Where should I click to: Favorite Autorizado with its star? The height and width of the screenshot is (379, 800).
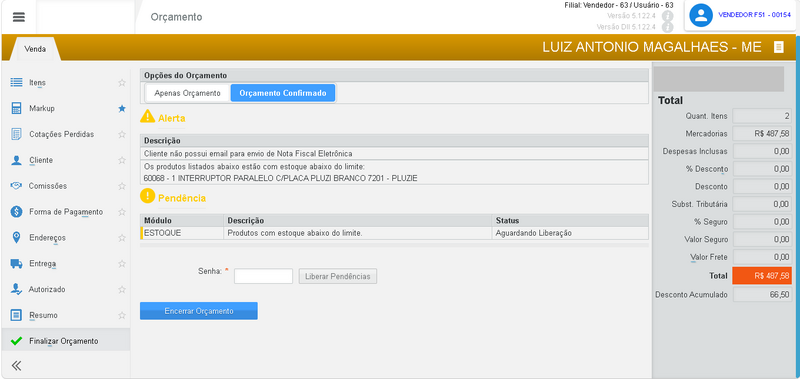click(122, 289)
